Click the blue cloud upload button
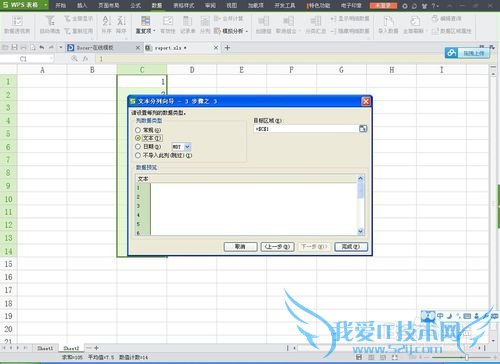This screenshot has width=500, height=364. tap(467, 53)
